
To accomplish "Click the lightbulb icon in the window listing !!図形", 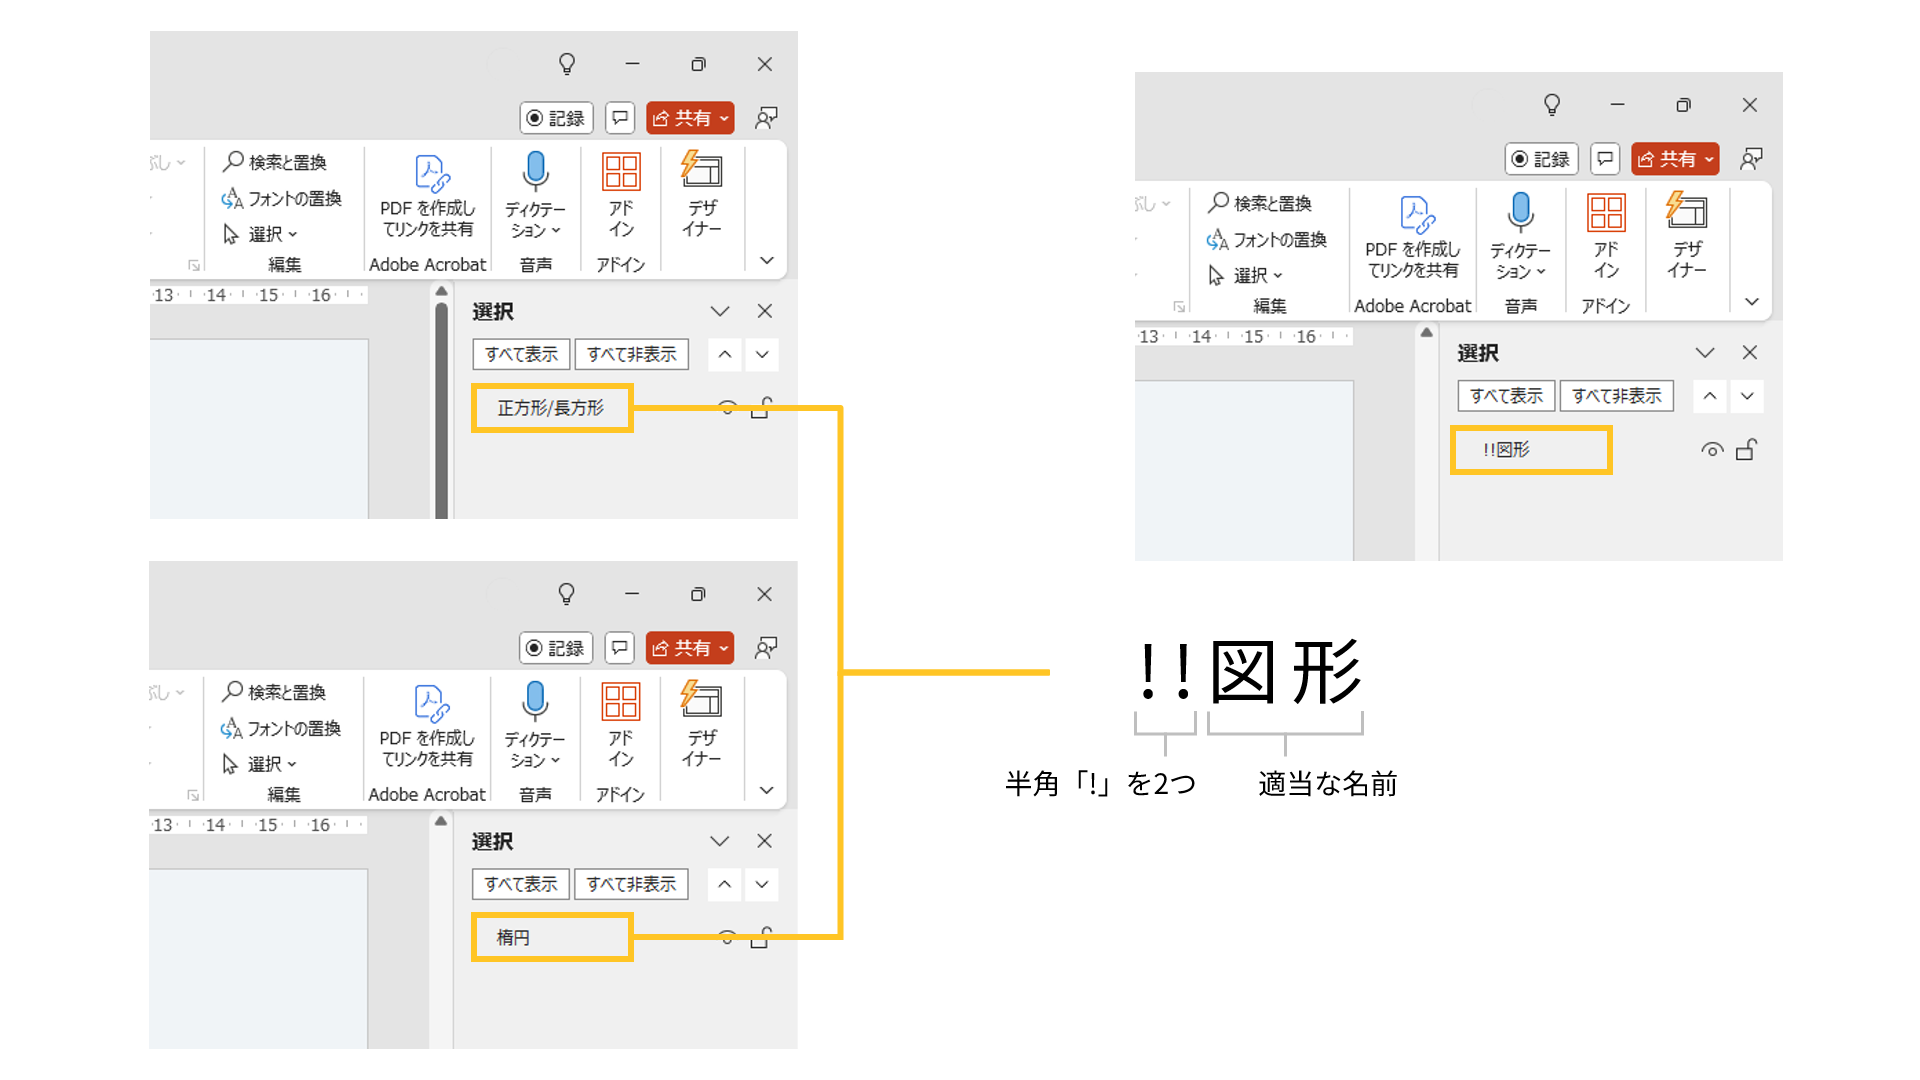I will [1552, 105].
